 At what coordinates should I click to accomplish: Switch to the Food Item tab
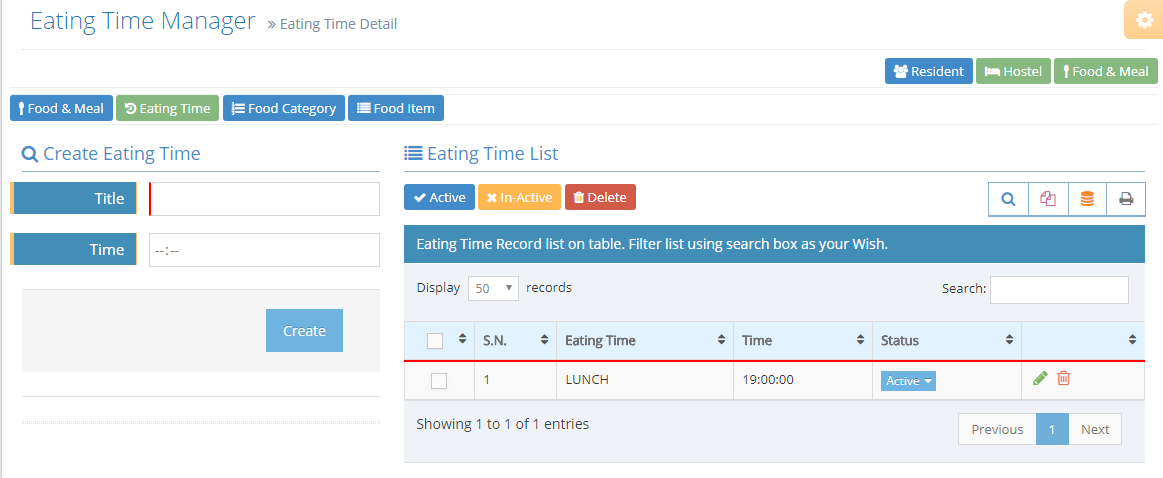[396, 108]
